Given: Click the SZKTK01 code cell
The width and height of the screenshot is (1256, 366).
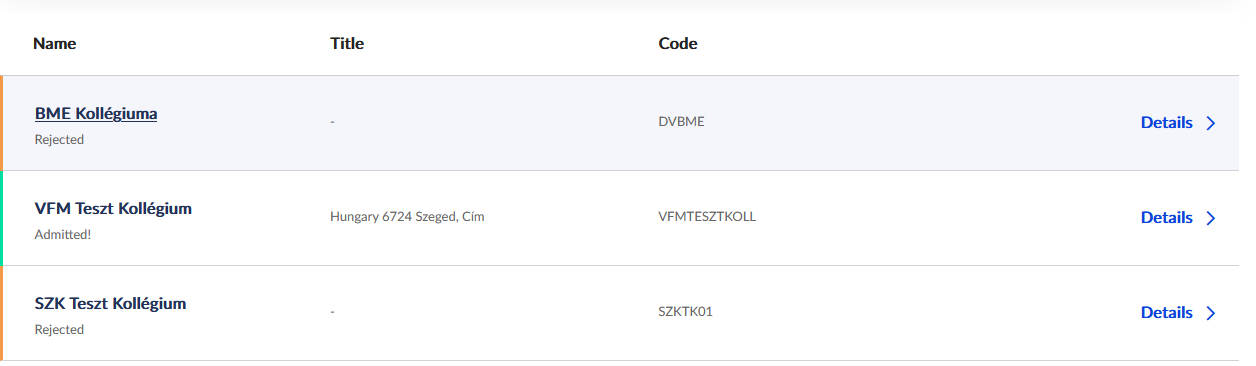Looking at the screenshot, I should [685, 311].
